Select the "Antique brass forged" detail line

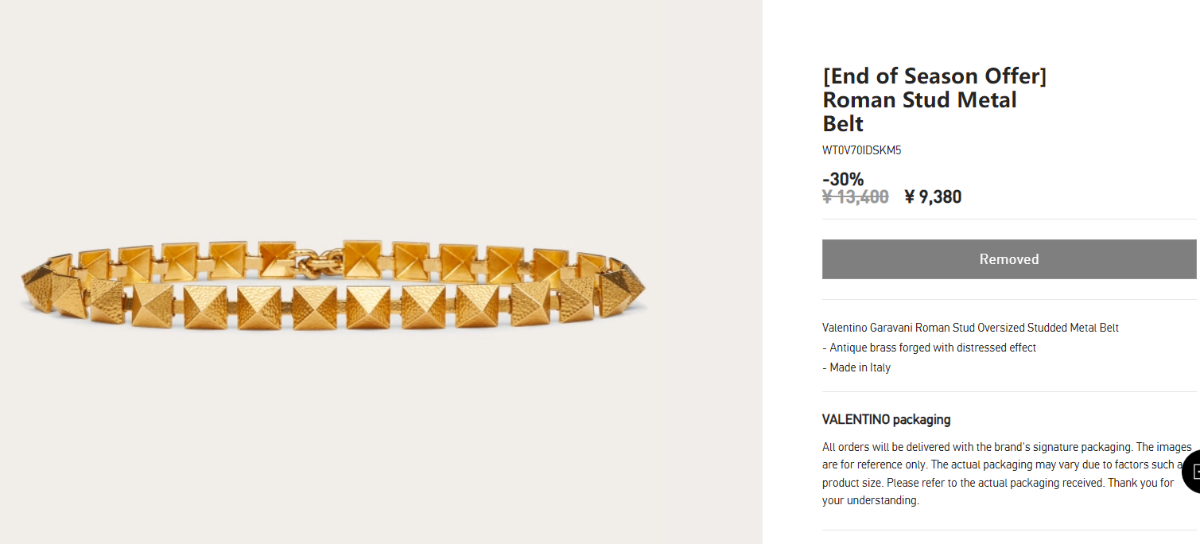coord(932,348)
